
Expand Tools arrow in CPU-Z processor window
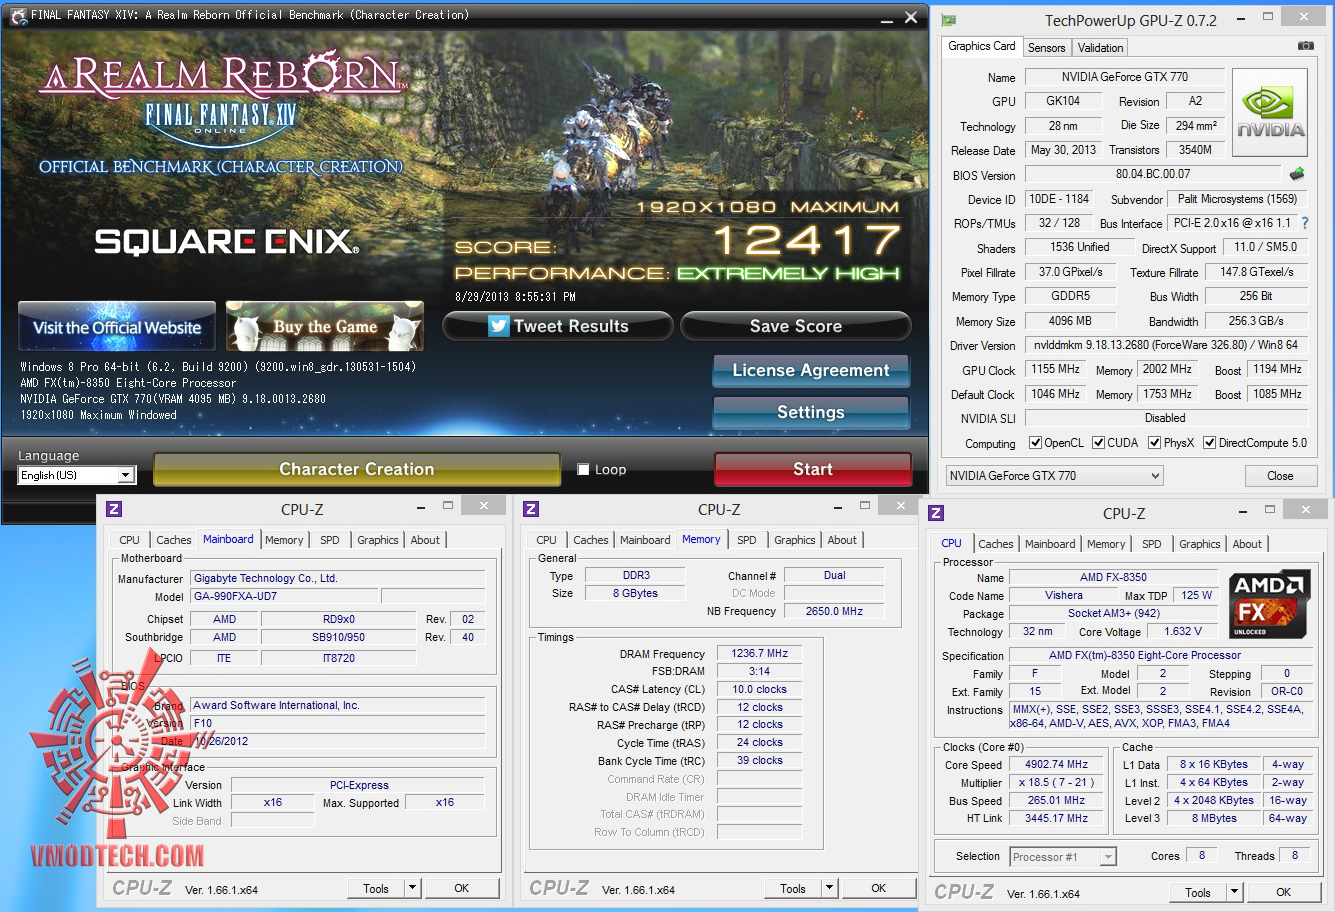[x=1234, y=892]
